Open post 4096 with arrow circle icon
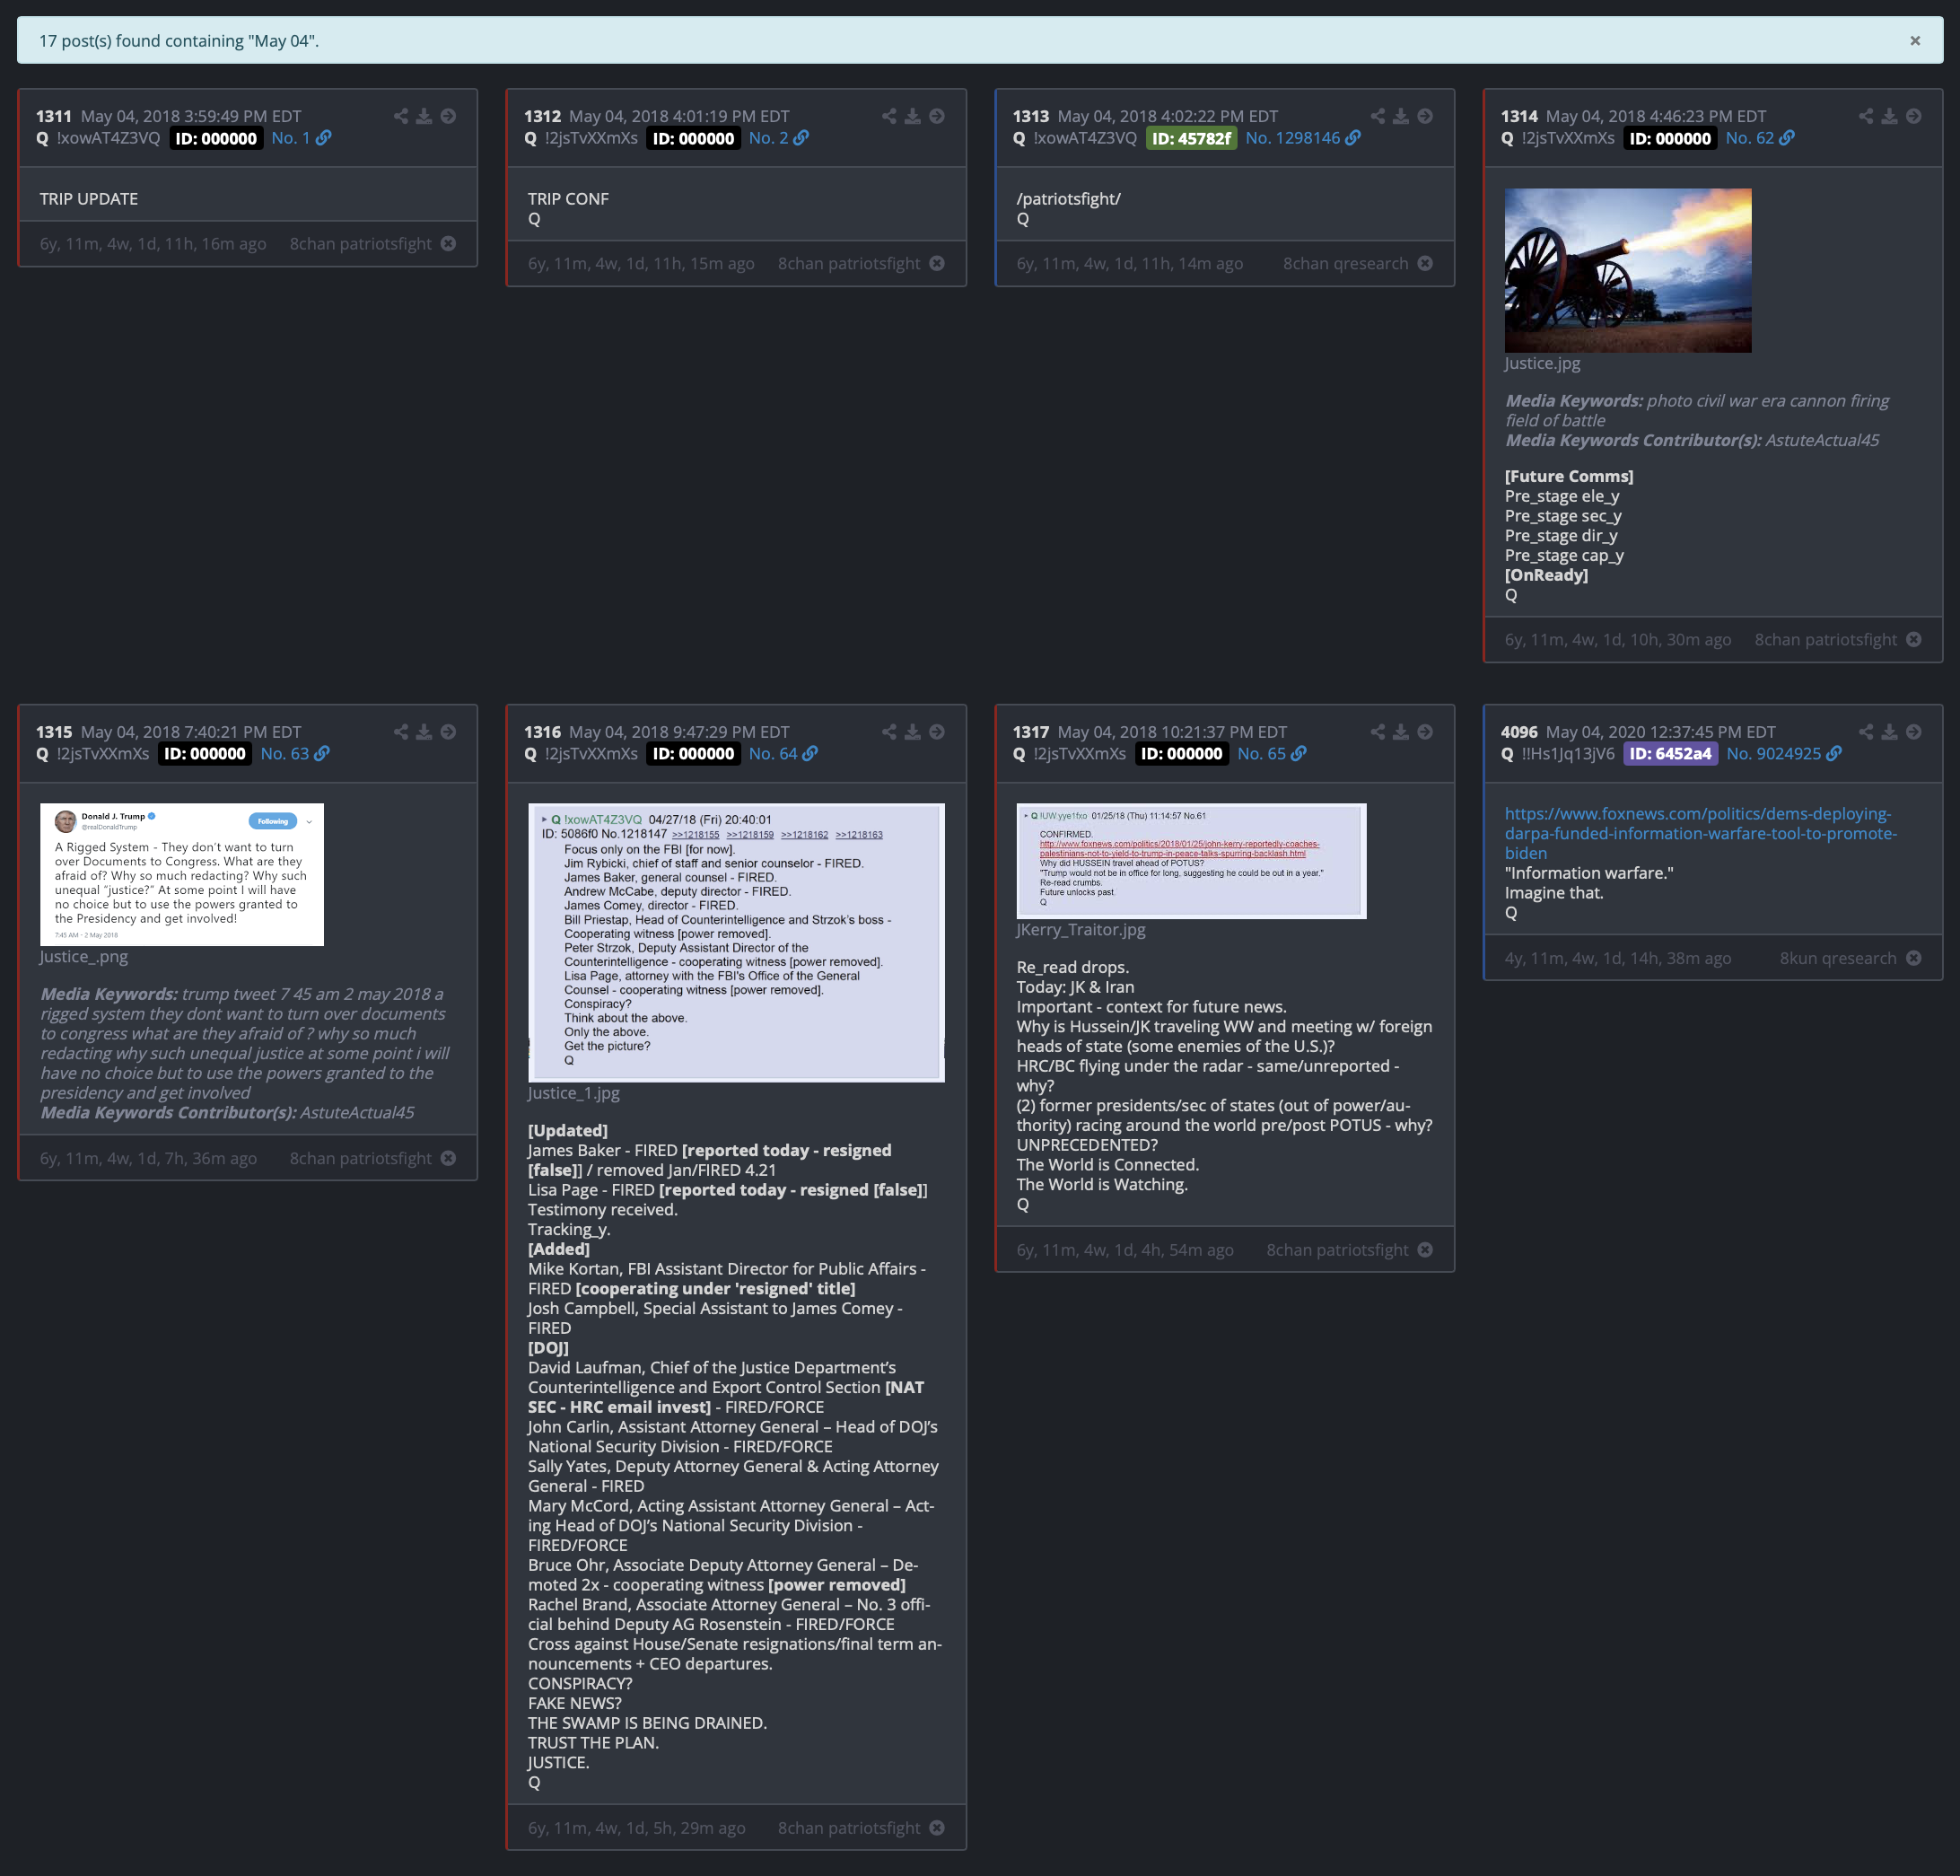 coord(1913,732)
